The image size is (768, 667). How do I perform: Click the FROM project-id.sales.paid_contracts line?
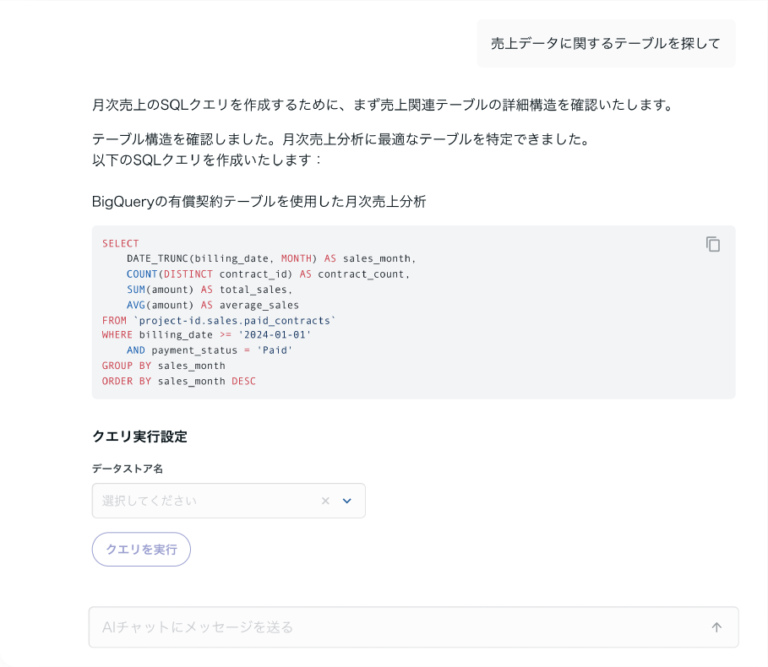click(220, 320)
